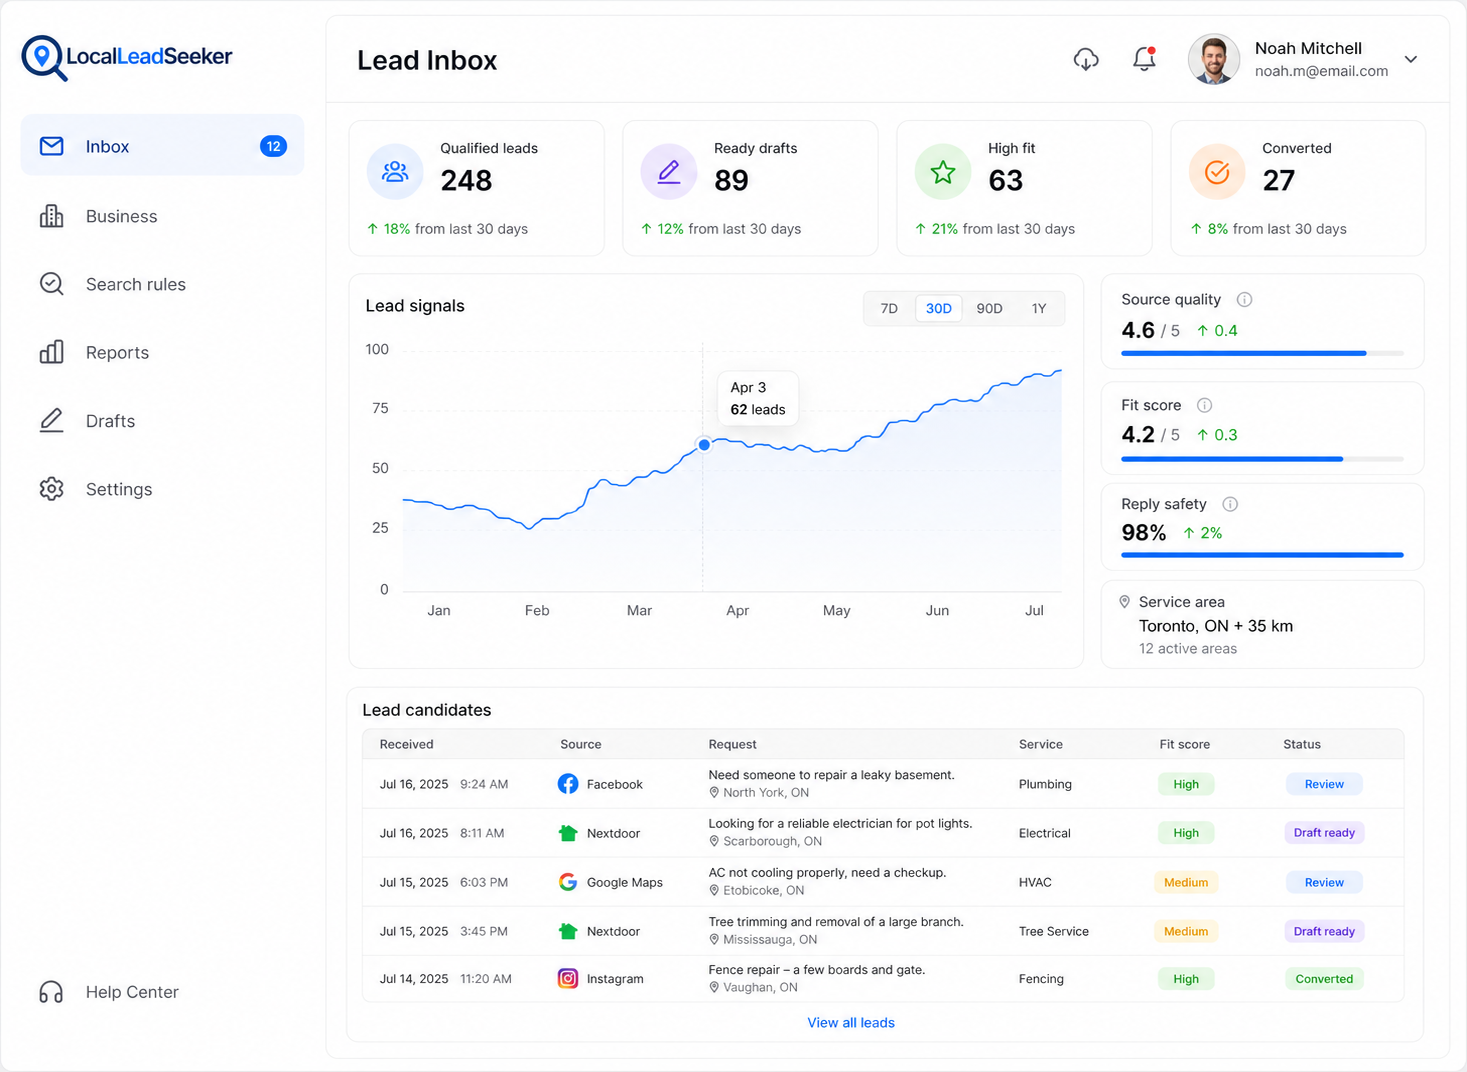Image resolution: width=1467 pixels, height=1072 pixels.
Task: Click High fit badge in Plumbing row
Action: pos(1186,784)
